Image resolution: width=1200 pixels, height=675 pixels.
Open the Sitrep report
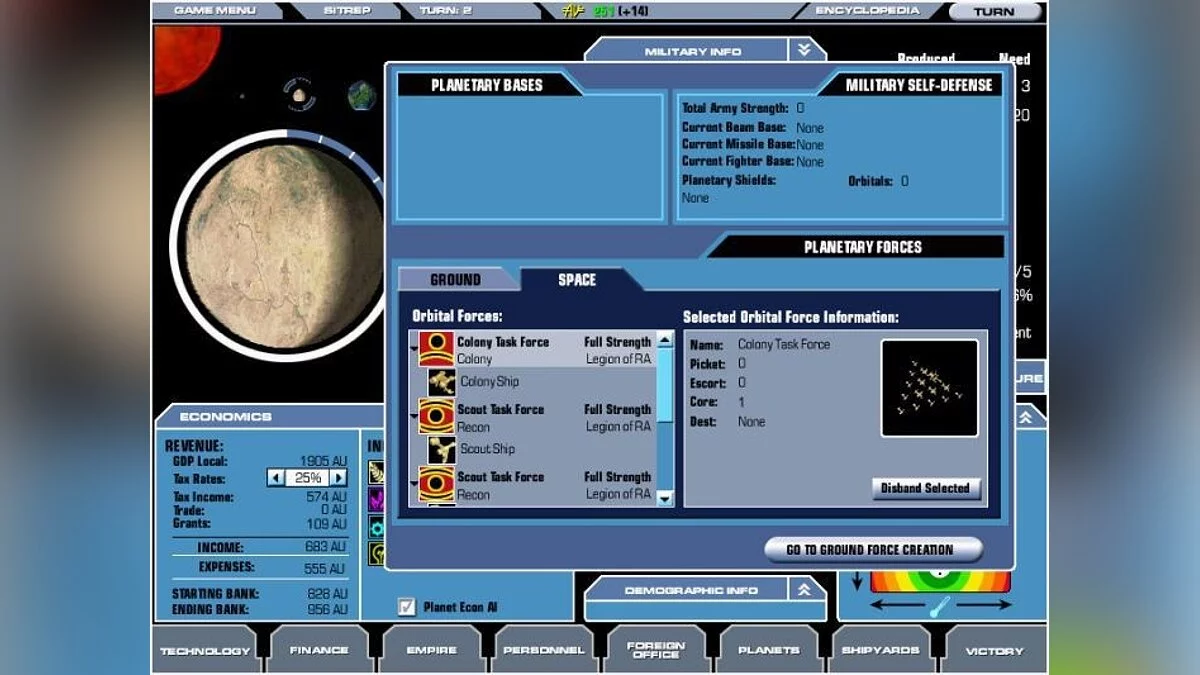[346, 11]
